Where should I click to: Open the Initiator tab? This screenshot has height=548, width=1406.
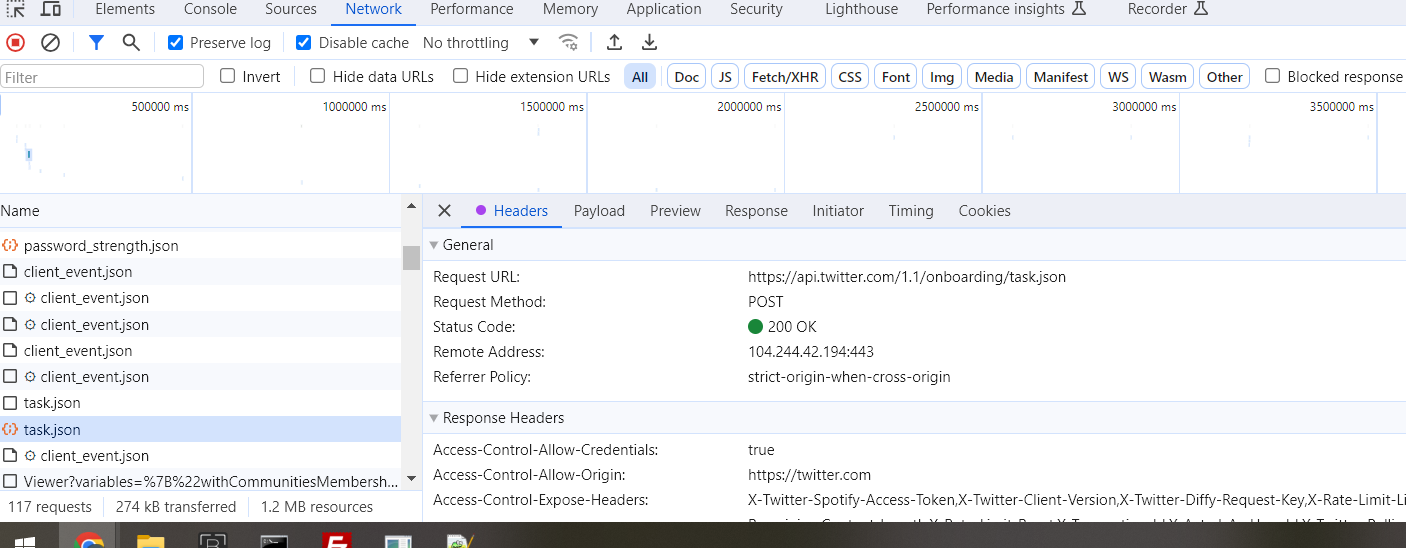tap(838, 211)
